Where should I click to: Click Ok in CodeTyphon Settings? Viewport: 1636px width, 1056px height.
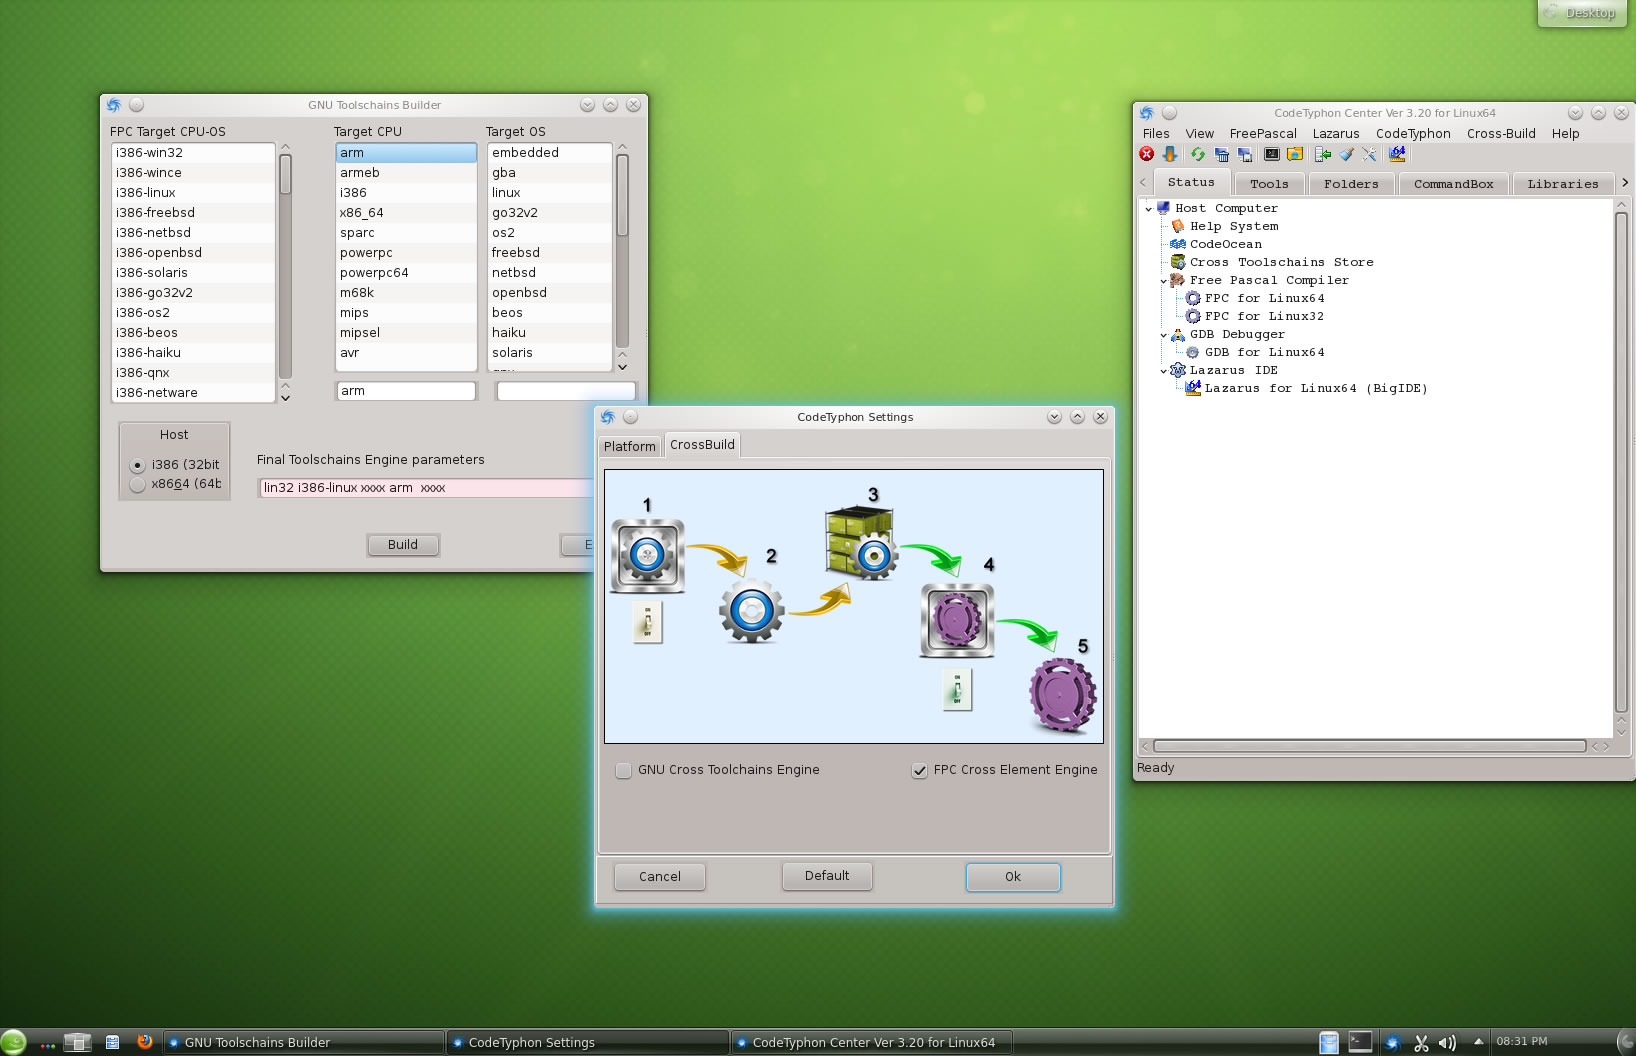click(x=1013, y=877)
